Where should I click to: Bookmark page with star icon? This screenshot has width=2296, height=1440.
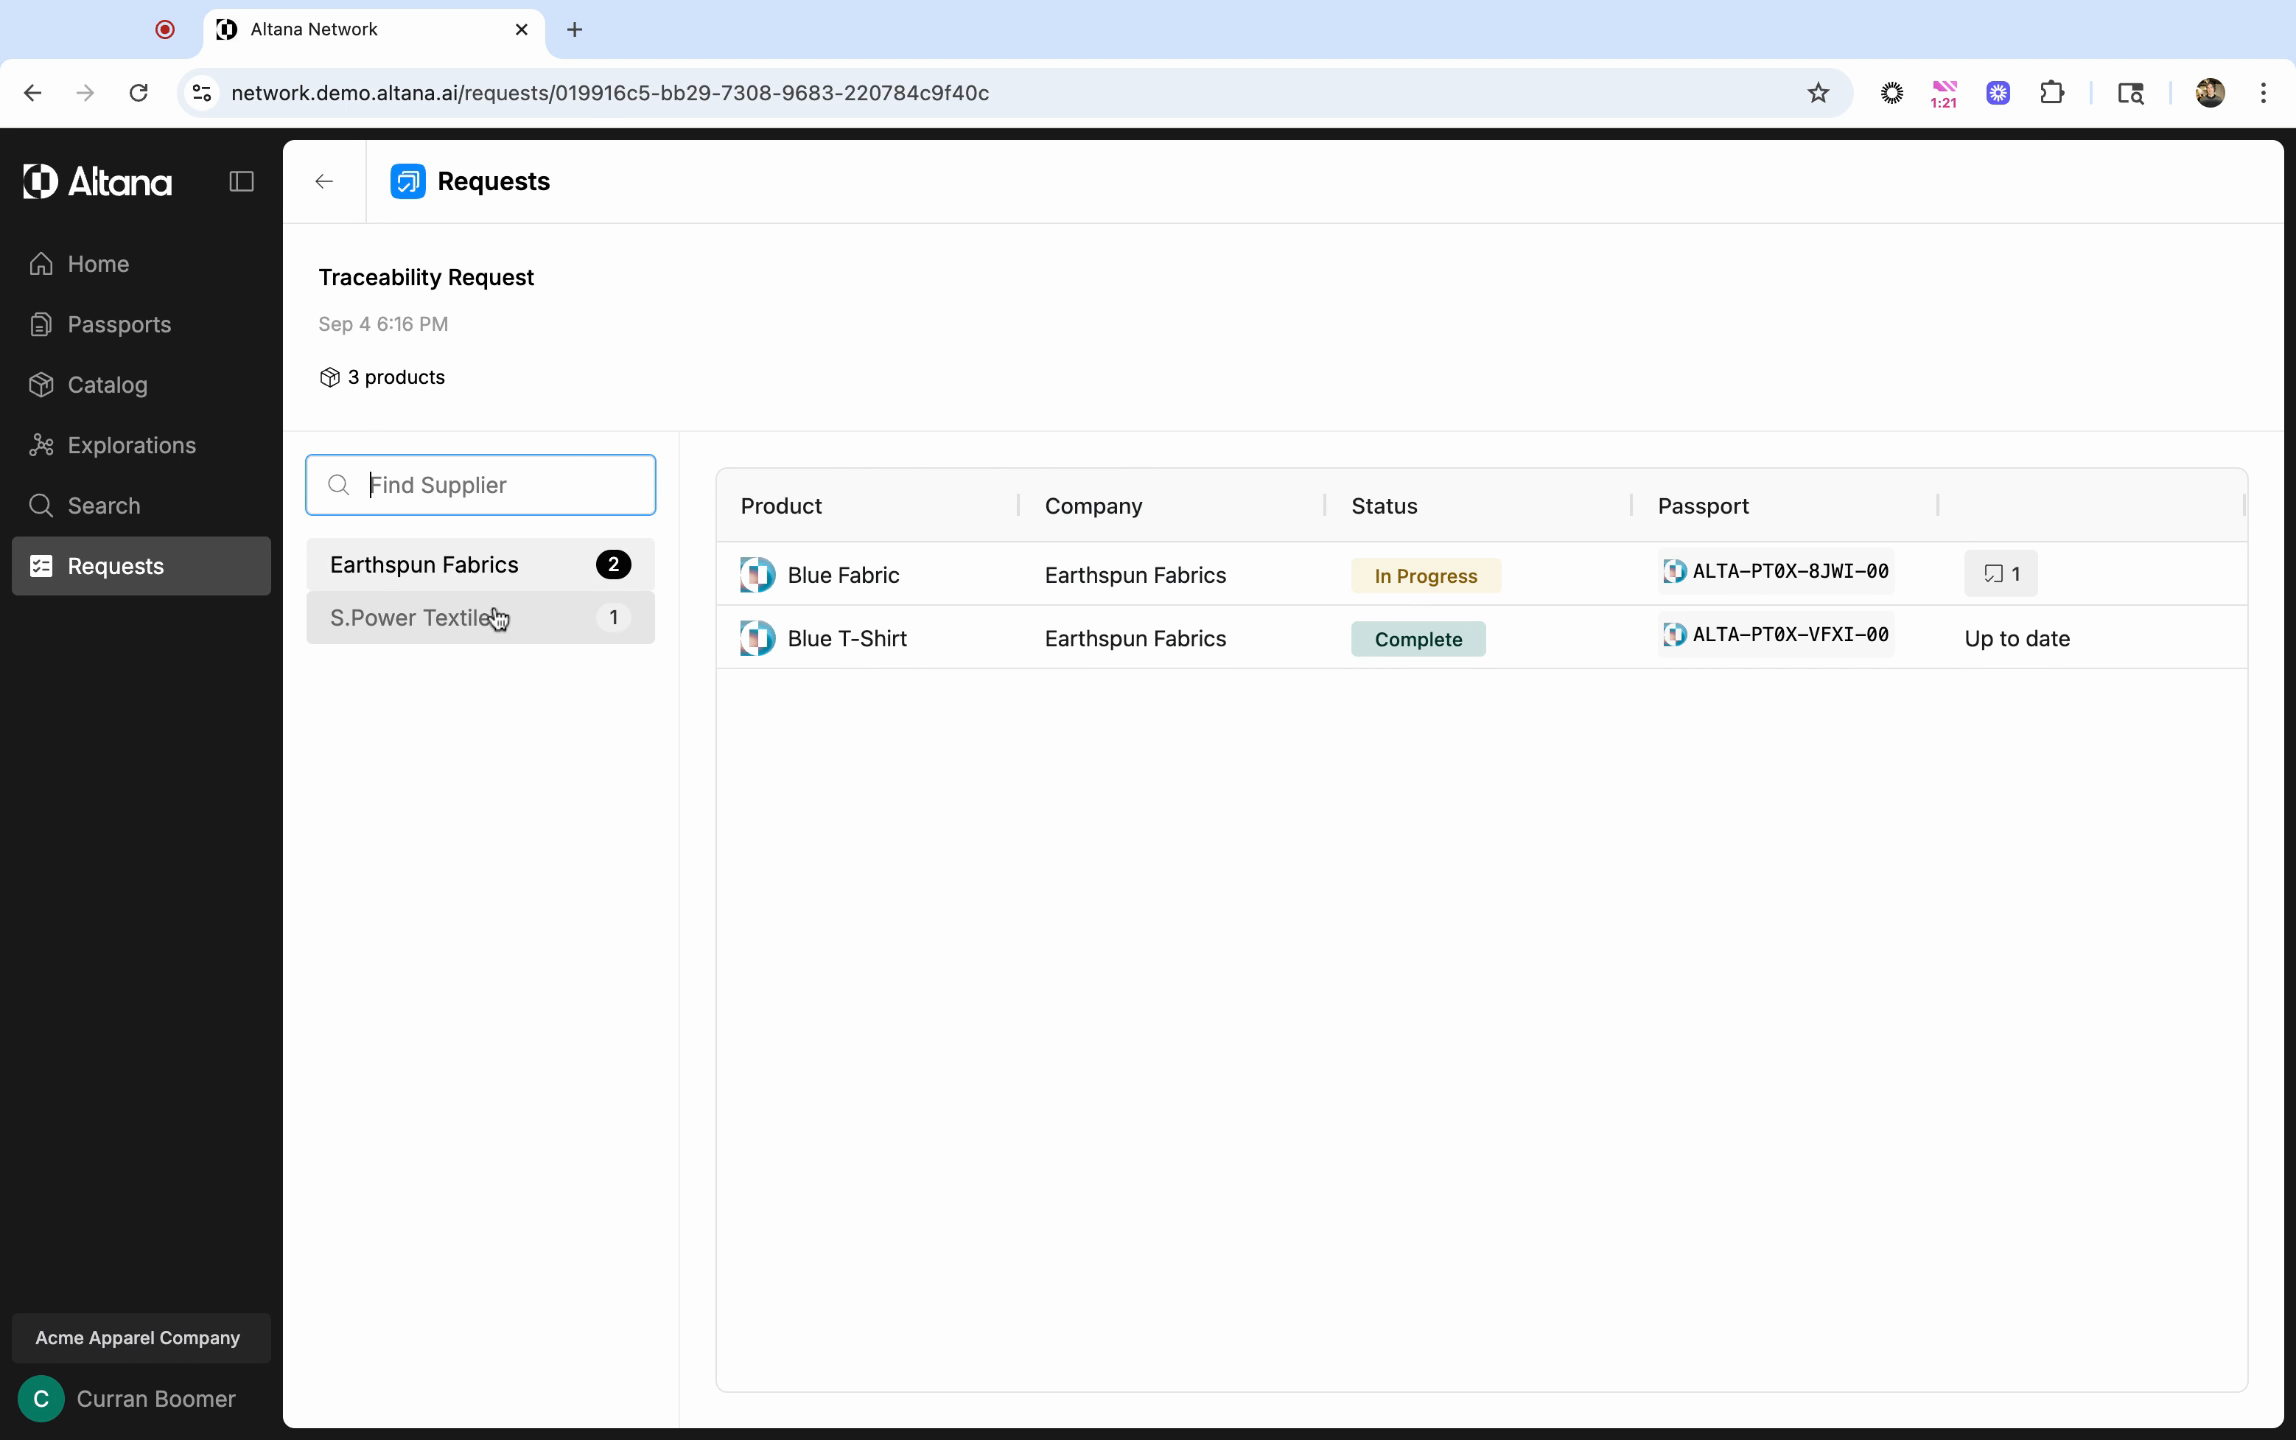coord(1817,93)
